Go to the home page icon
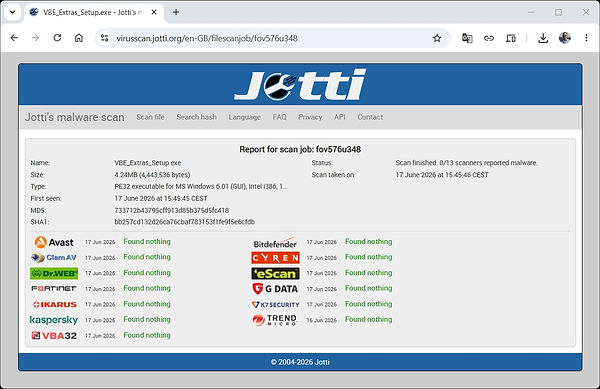The image size is (600, 389). click(x=79, y=38)
